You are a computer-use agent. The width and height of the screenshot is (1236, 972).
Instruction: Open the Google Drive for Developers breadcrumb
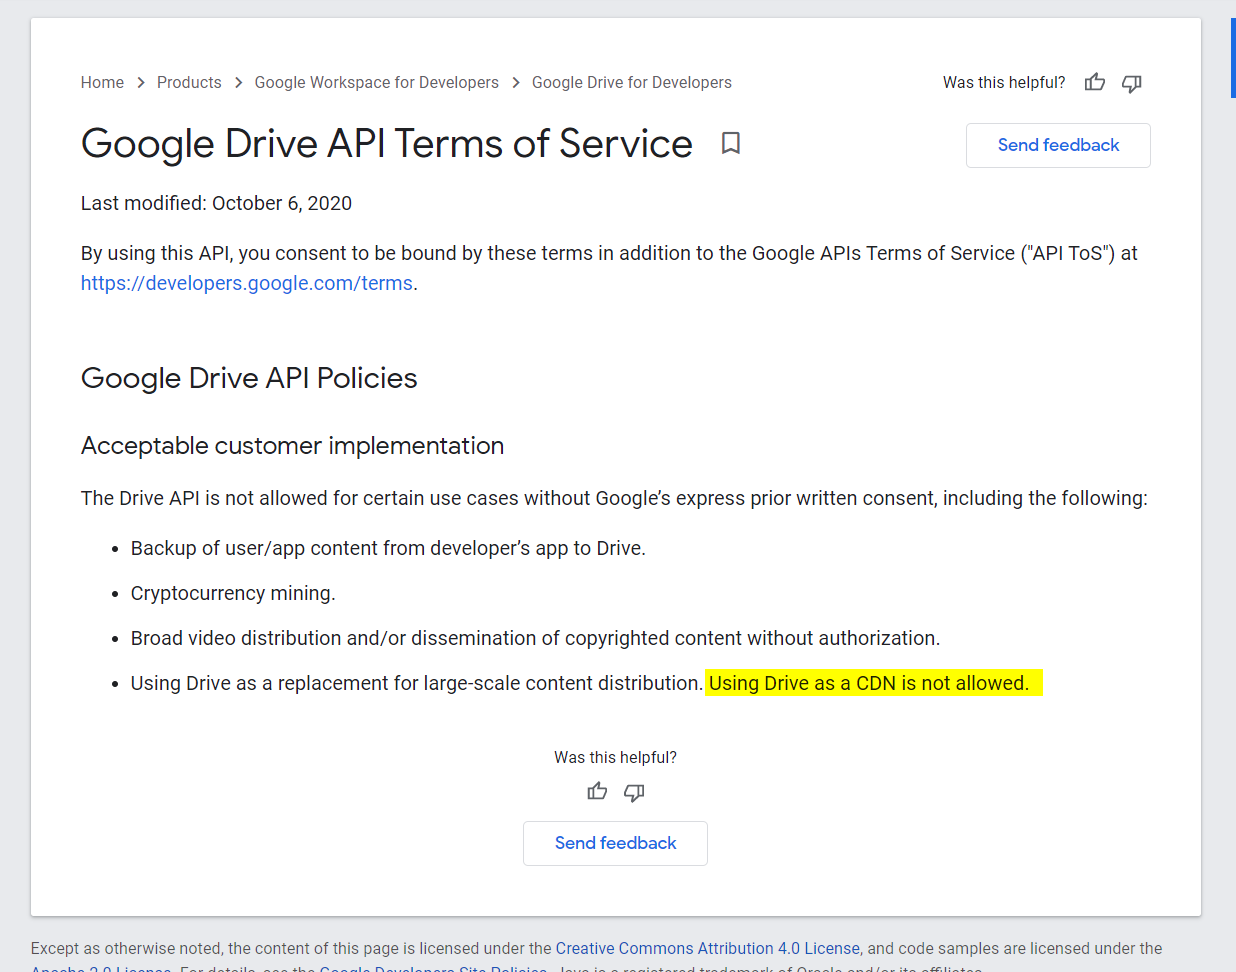click(632, 82)
